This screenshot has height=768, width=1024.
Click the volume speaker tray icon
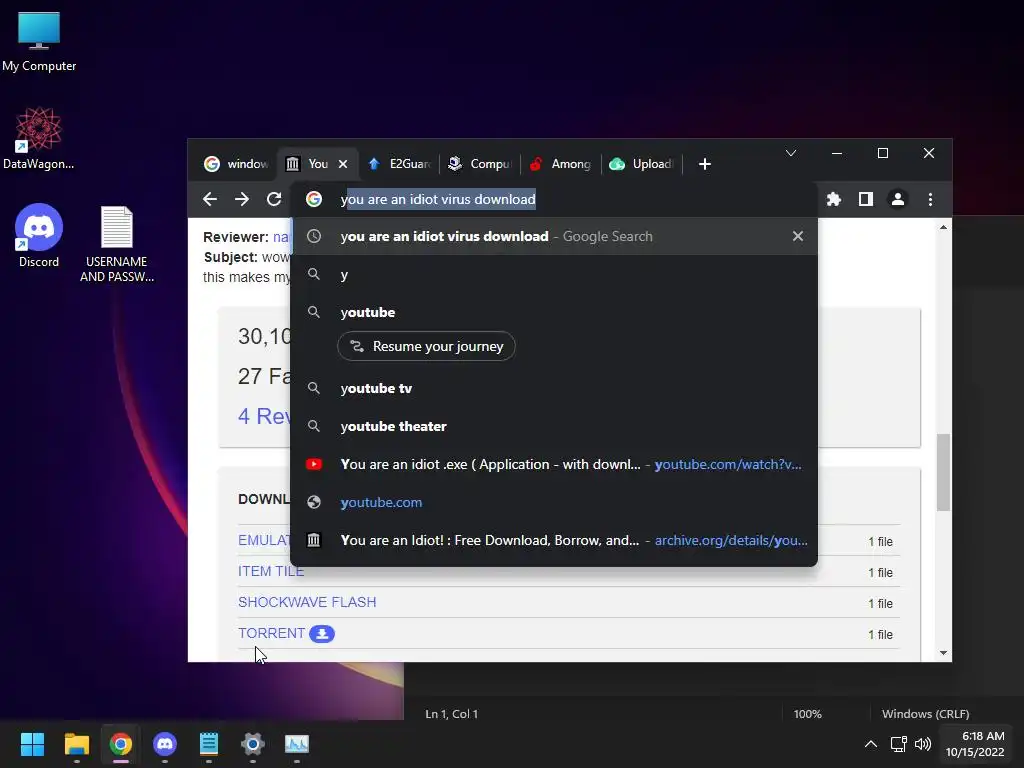point(923,744)
